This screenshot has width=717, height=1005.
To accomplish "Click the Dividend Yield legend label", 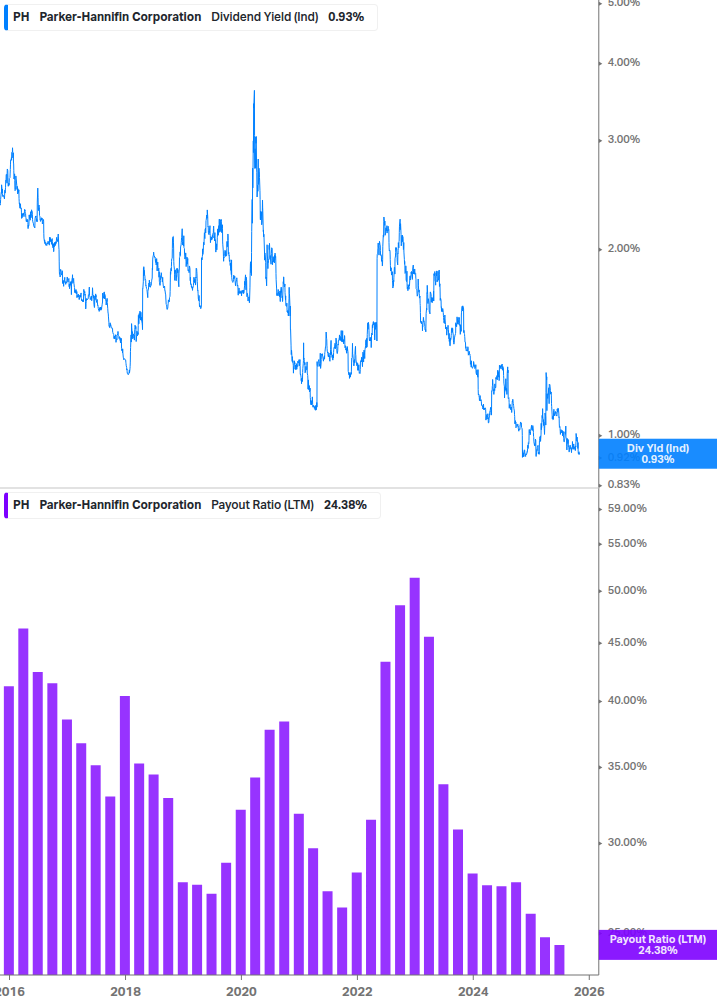I will pos(265,17).
